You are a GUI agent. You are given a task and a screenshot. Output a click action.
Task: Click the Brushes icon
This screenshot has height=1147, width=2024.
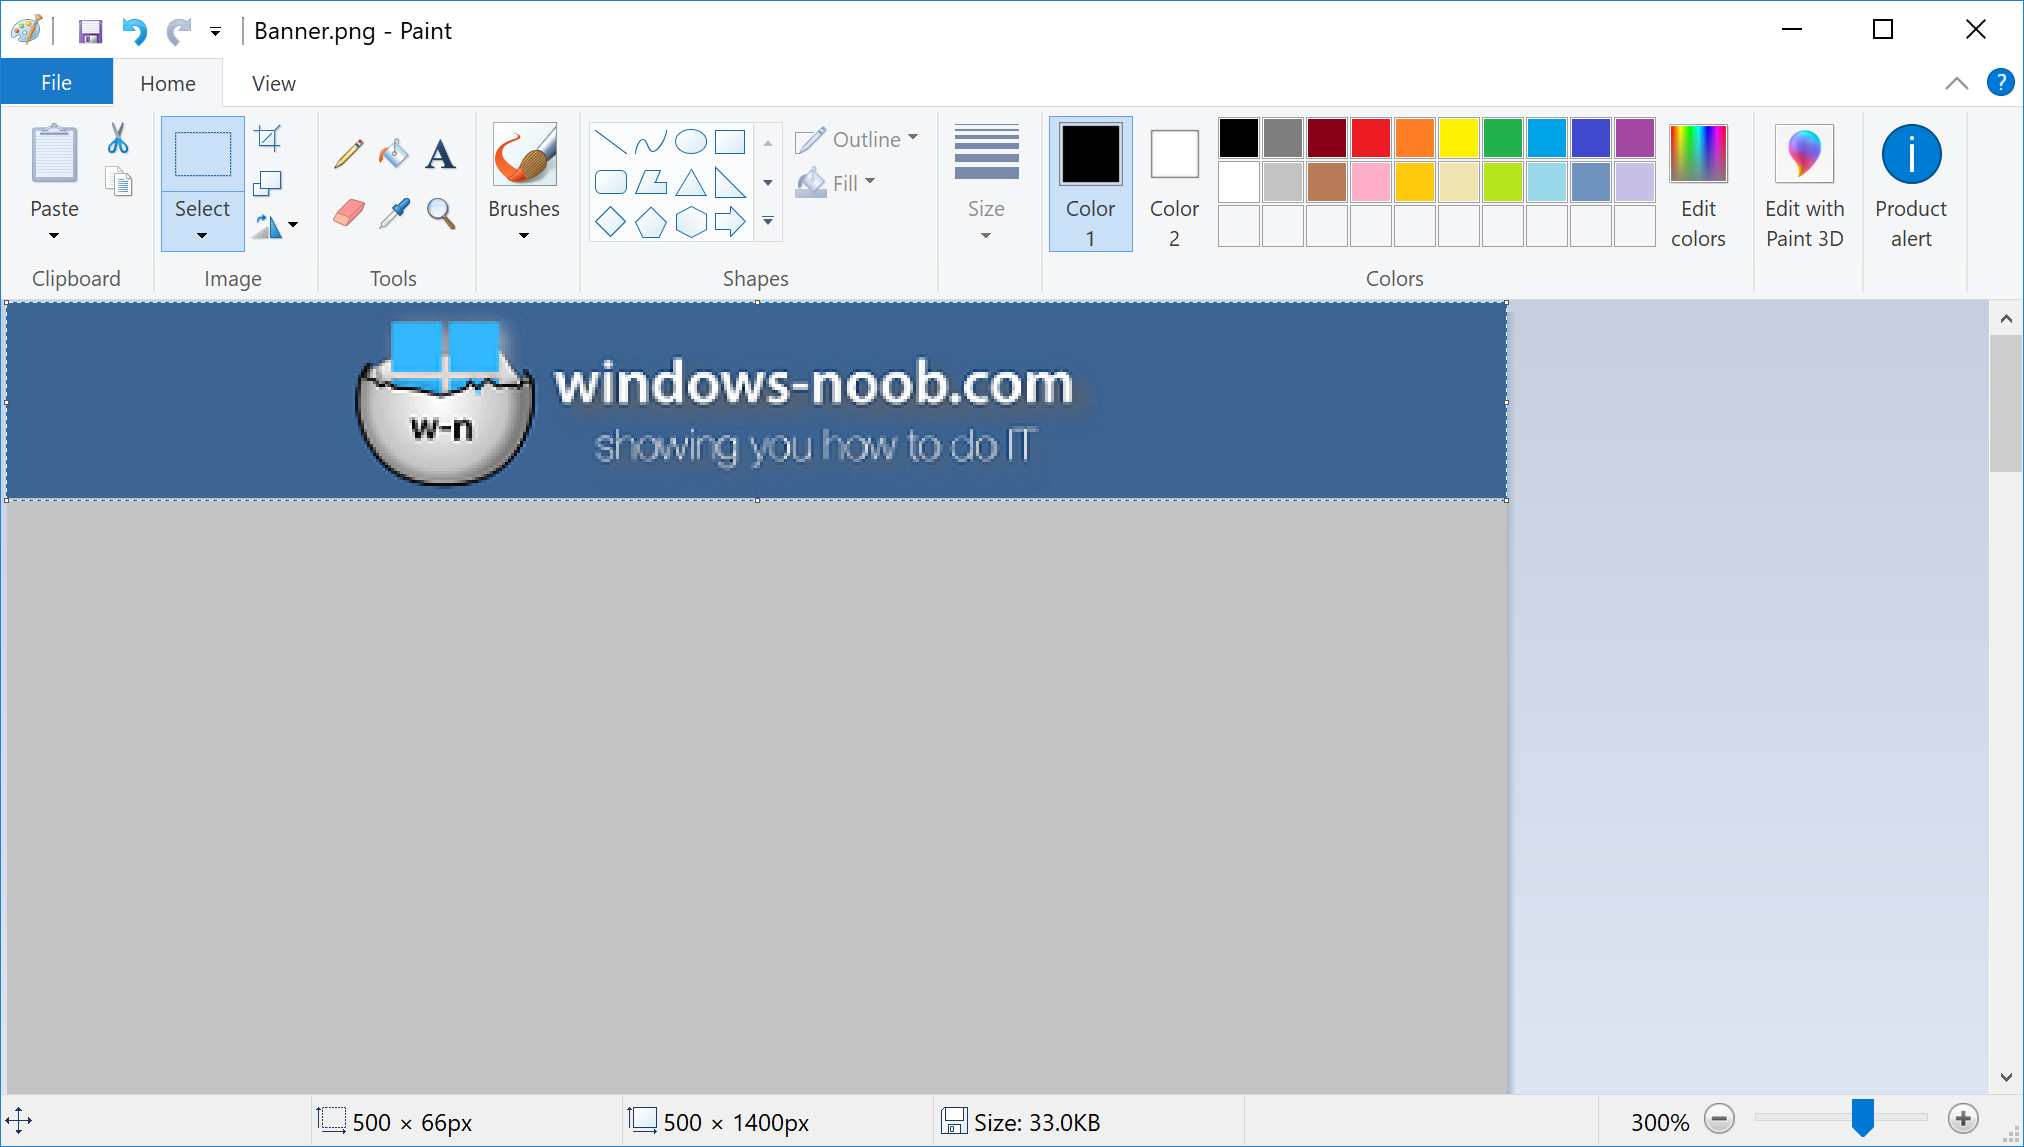click(524, 154)
